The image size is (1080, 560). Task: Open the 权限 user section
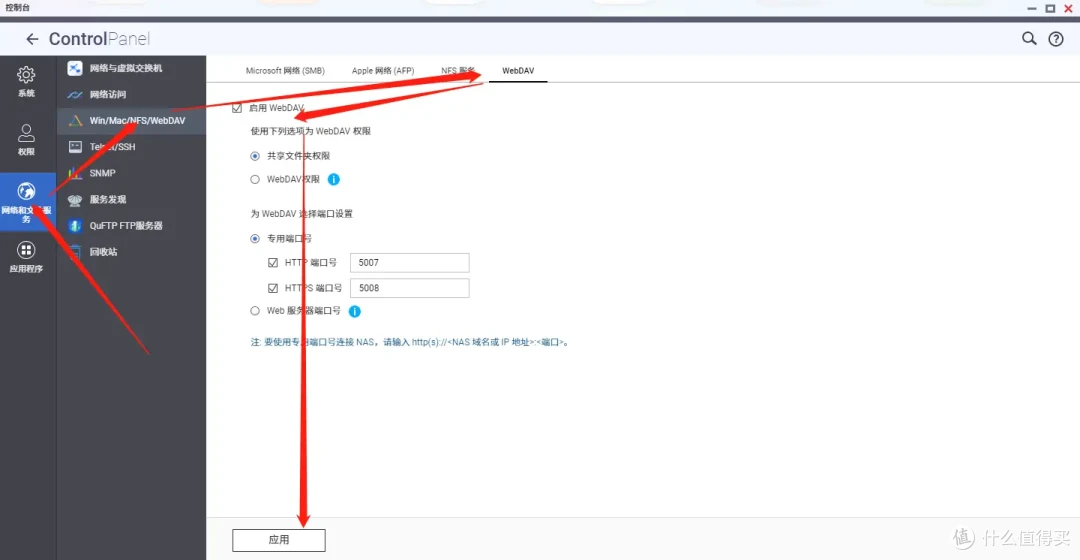[x=26, y=140]
